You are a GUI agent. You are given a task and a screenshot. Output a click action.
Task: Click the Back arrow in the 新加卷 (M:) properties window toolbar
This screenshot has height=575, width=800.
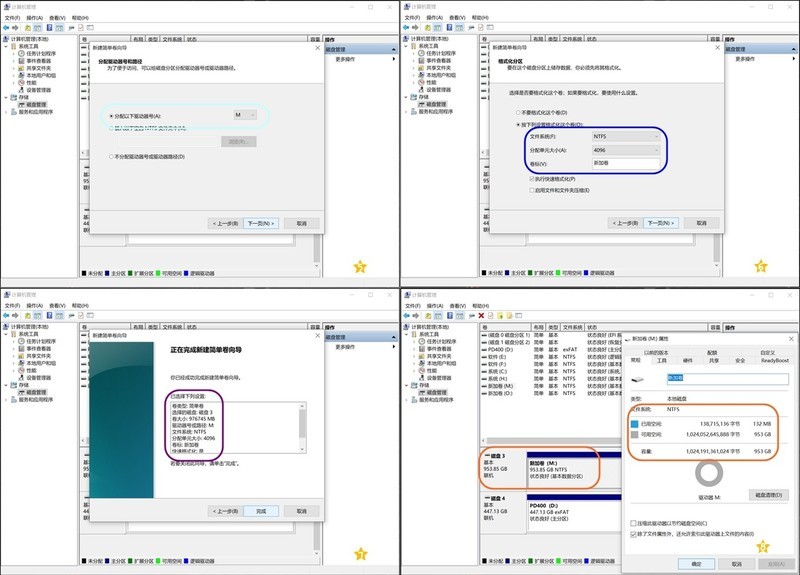coord(406,315)
